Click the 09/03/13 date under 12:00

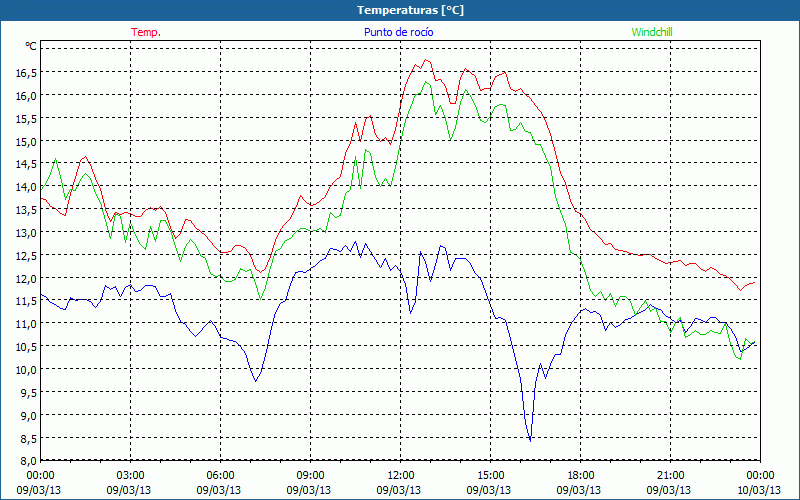coord(398,490)
